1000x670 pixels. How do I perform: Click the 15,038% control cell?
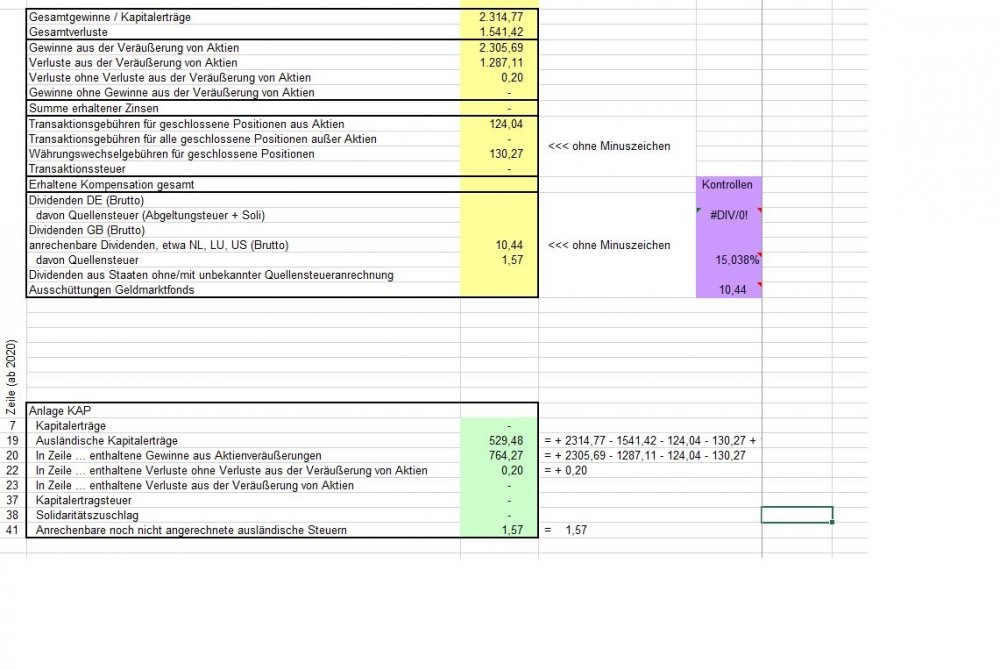[x=728, y=258]
